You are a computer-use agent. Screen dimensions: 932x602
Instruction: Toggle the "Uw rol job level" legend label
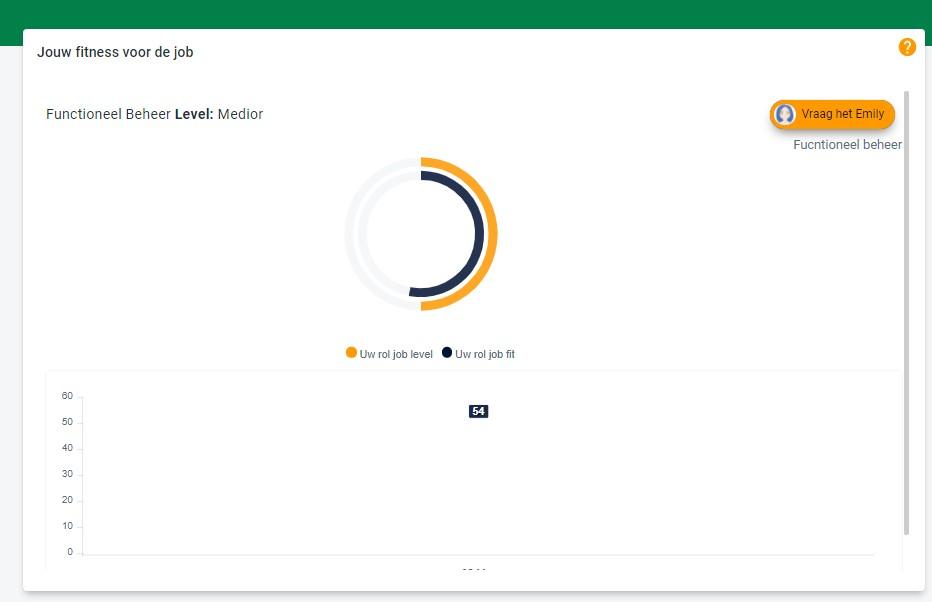point(396,354)
